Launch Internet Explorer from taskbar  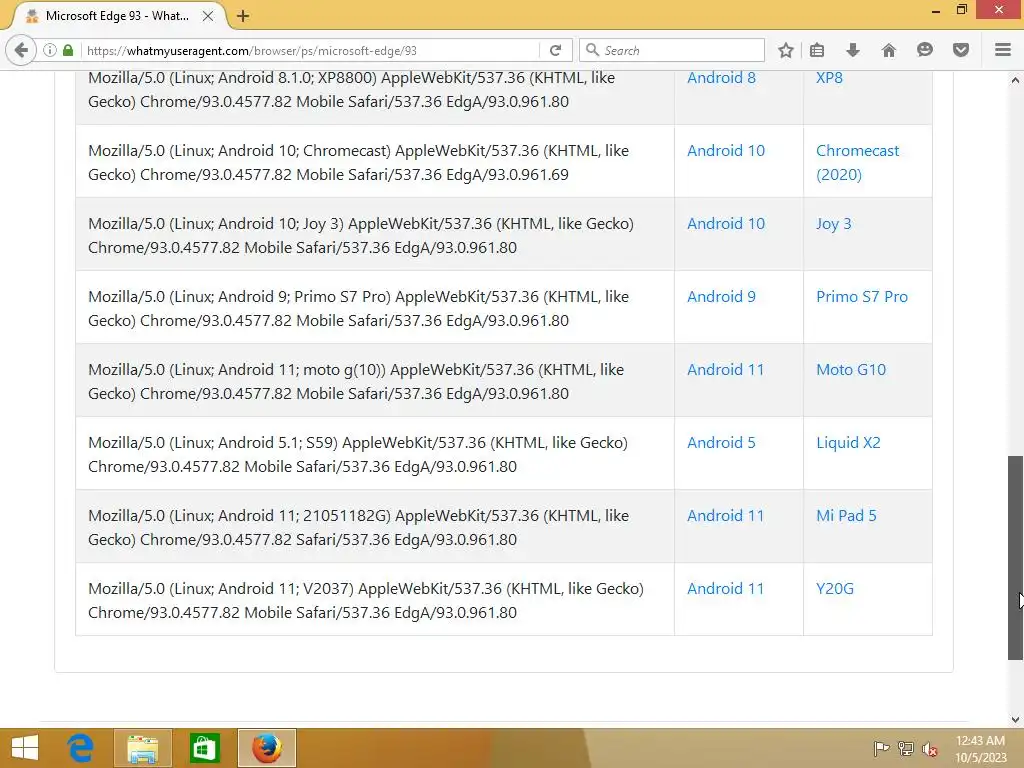pos(80,748)
